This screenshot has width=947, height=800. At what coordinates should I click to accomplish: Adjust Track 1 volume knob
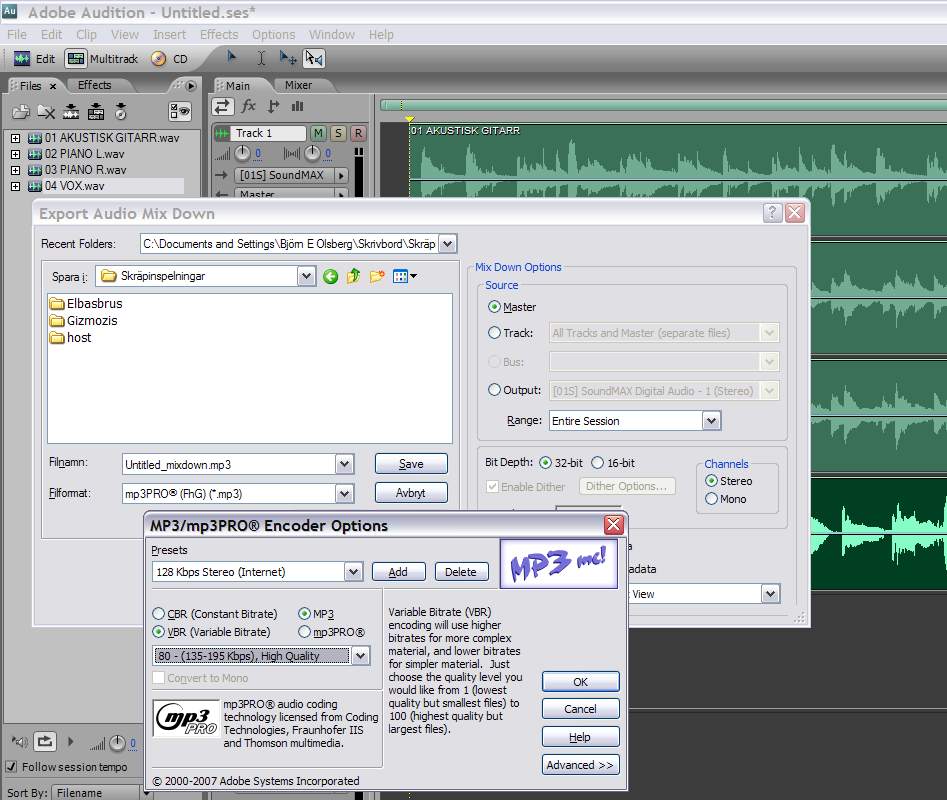click(x=242, y=153)
